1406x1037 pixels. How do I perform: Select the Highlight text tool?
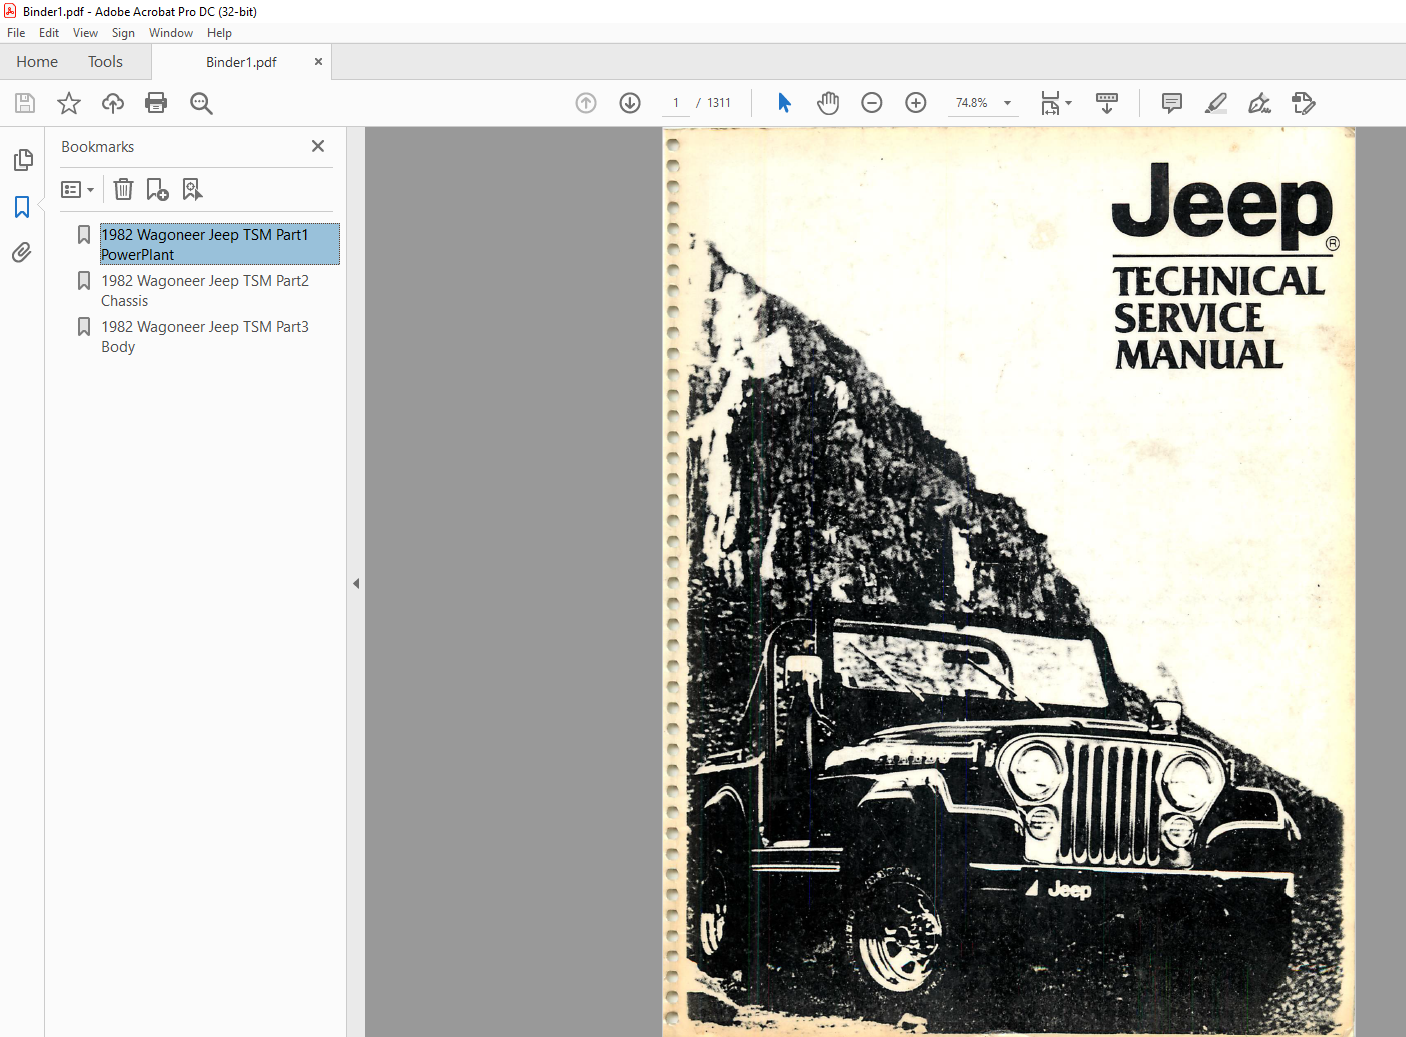click(x=1216, y=103)
